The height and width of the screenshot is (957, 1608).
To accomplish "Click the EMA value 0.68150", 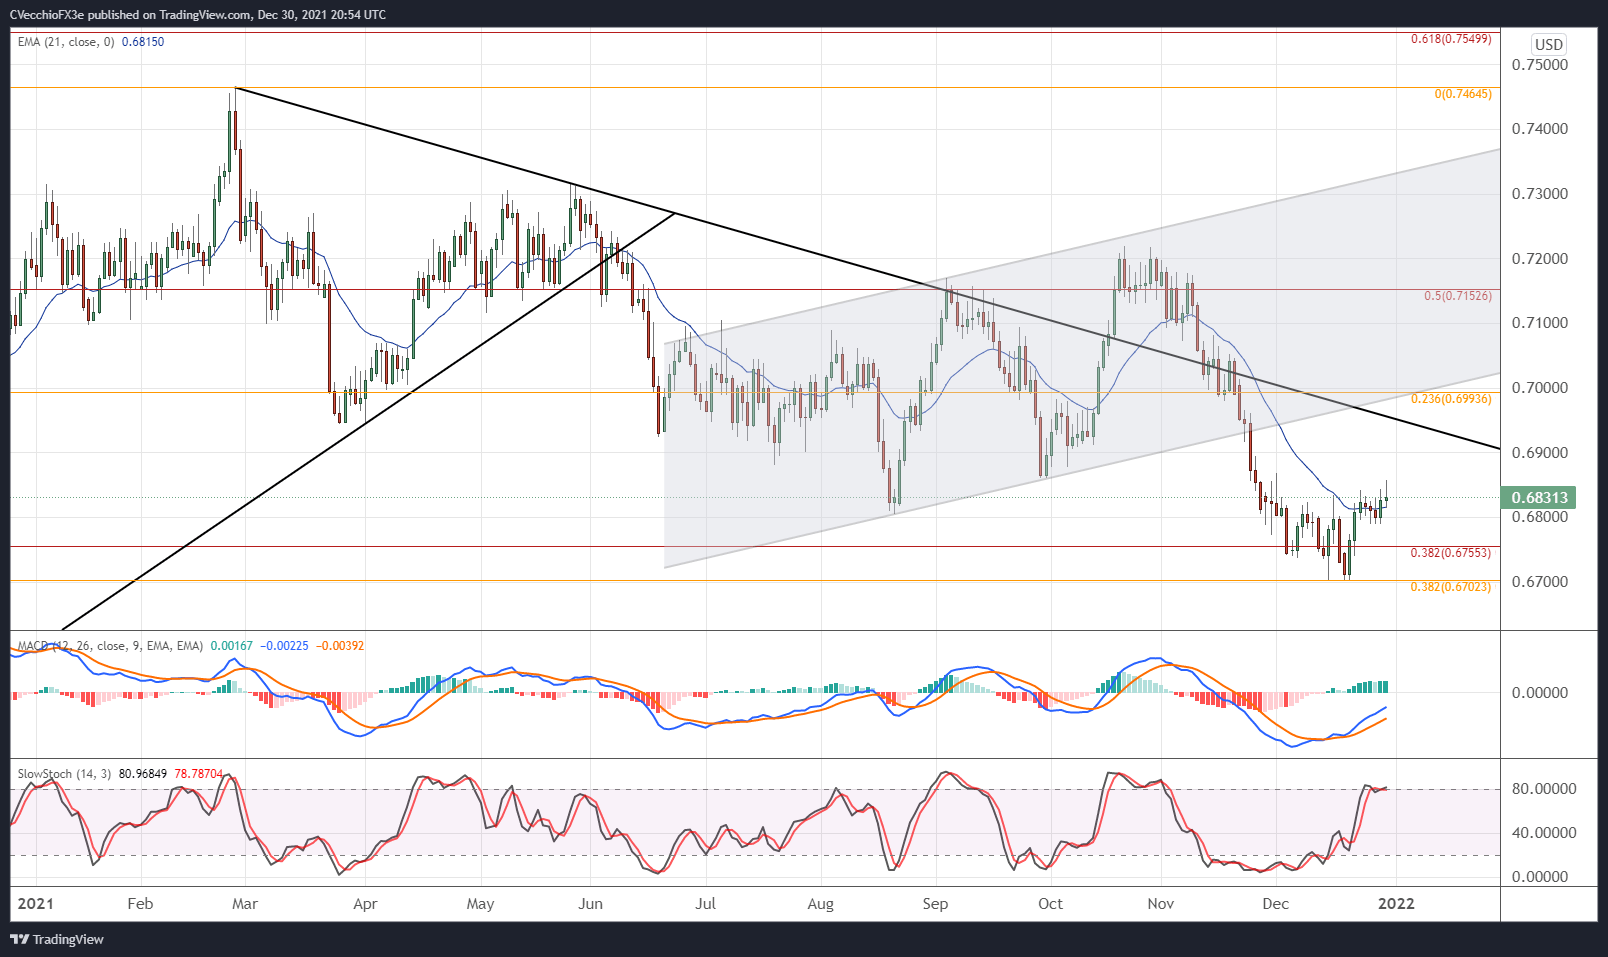I will [143, 42].
